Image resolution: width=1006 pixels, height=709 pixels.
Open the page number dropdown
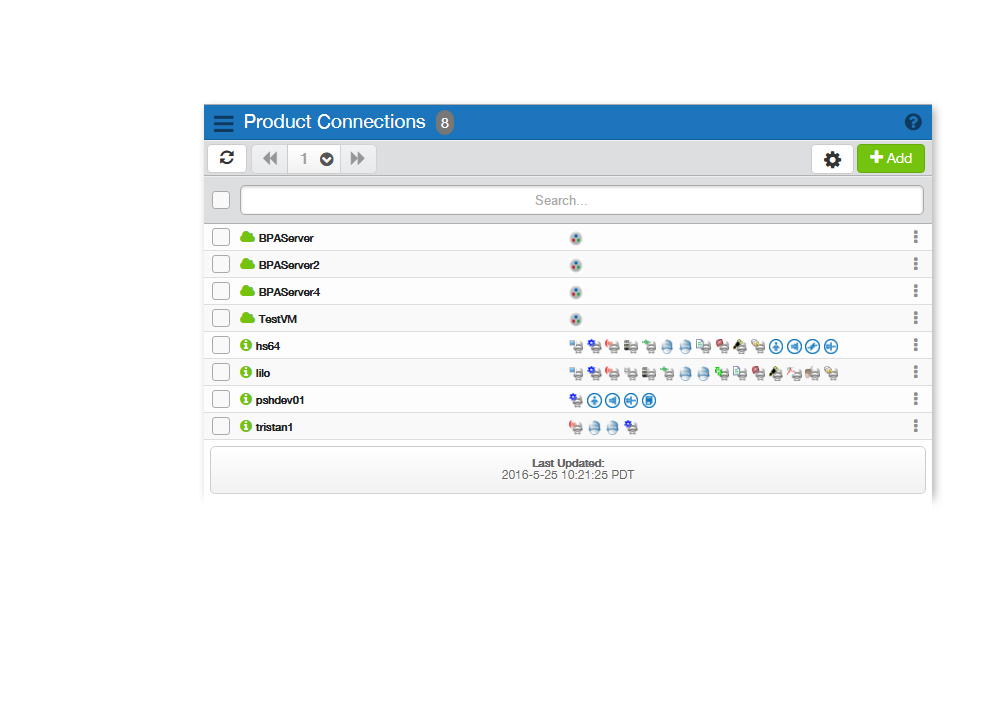[326, 159]
